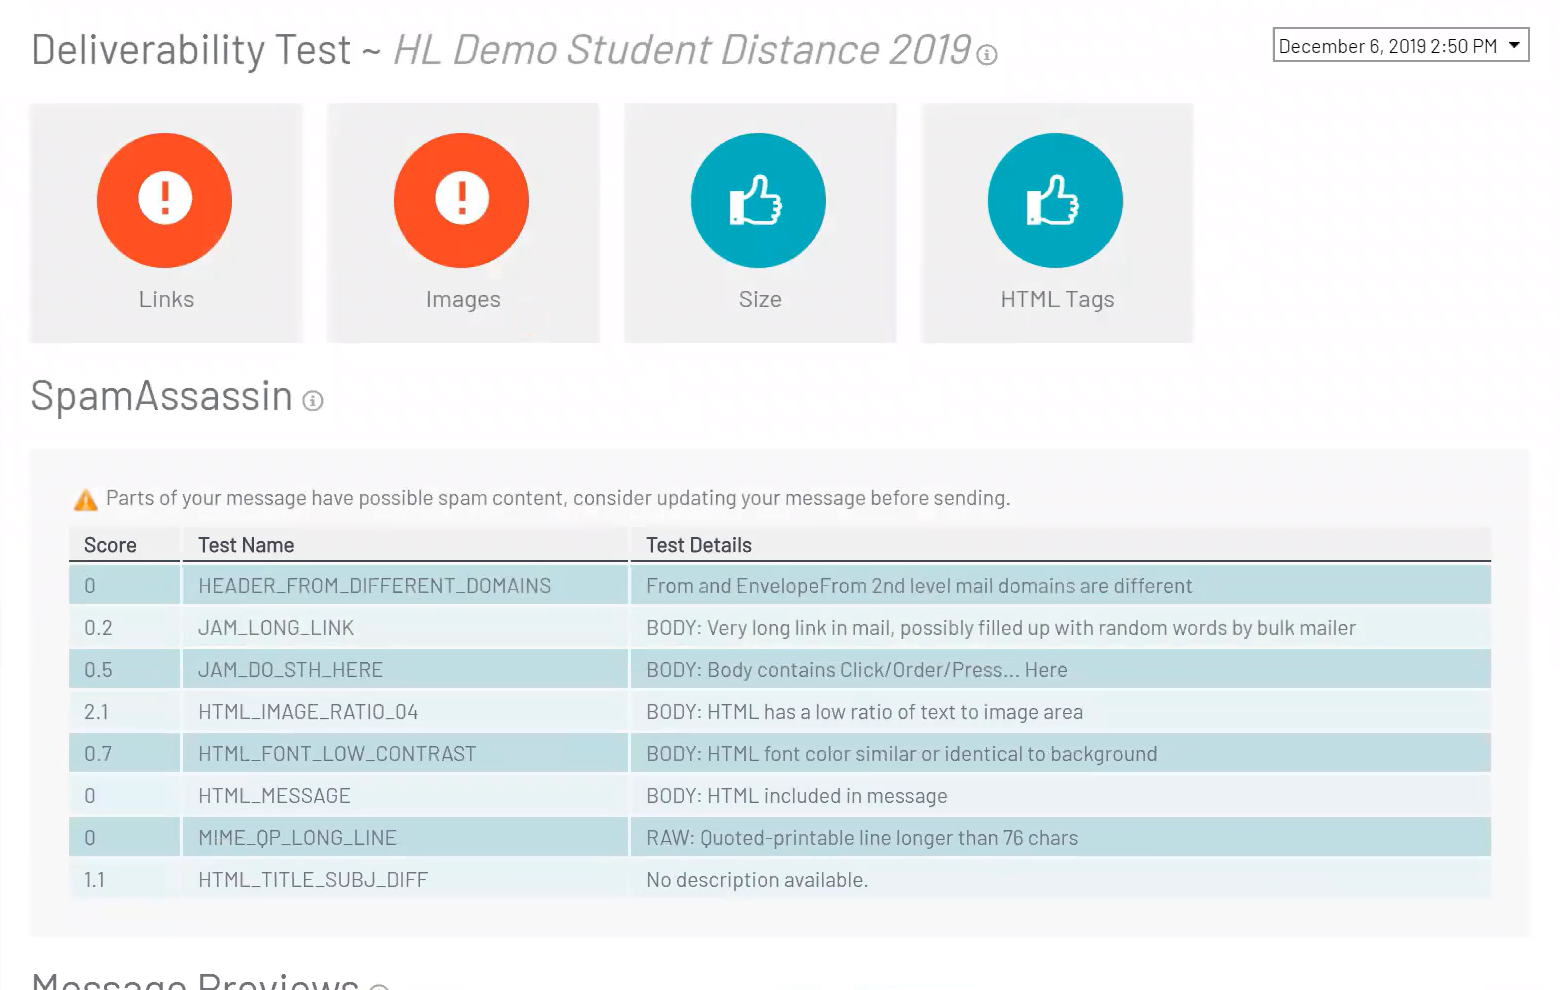Viewport: 1560px width, 990px height.
Task: Select the JAM_DO_STH_HERE test name
Action: pyautogui.click(x=290, y=670)
